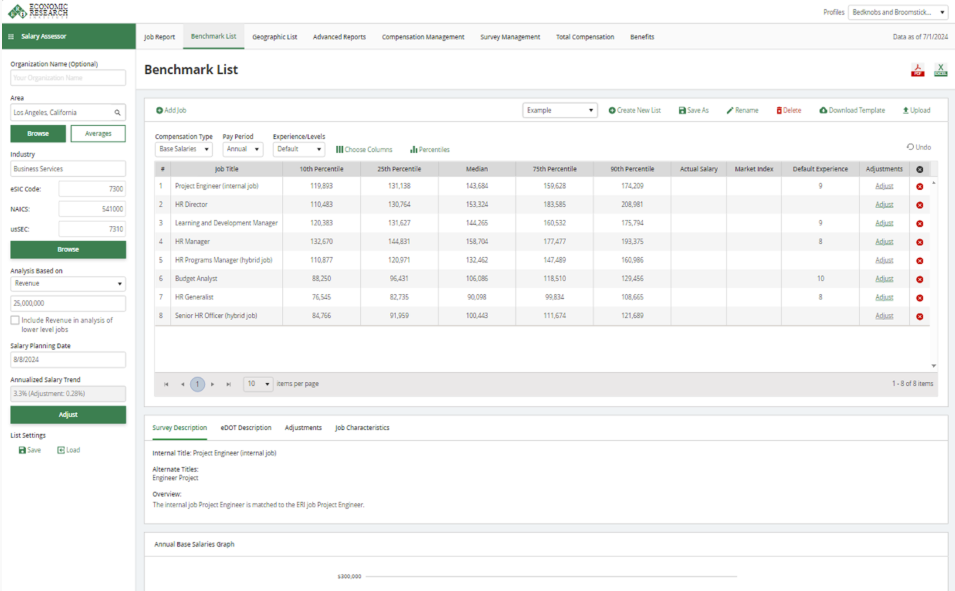Image resolution: width=955 pixels, height=591 pixels.
Task: Delete the current list
Action: 789,110
